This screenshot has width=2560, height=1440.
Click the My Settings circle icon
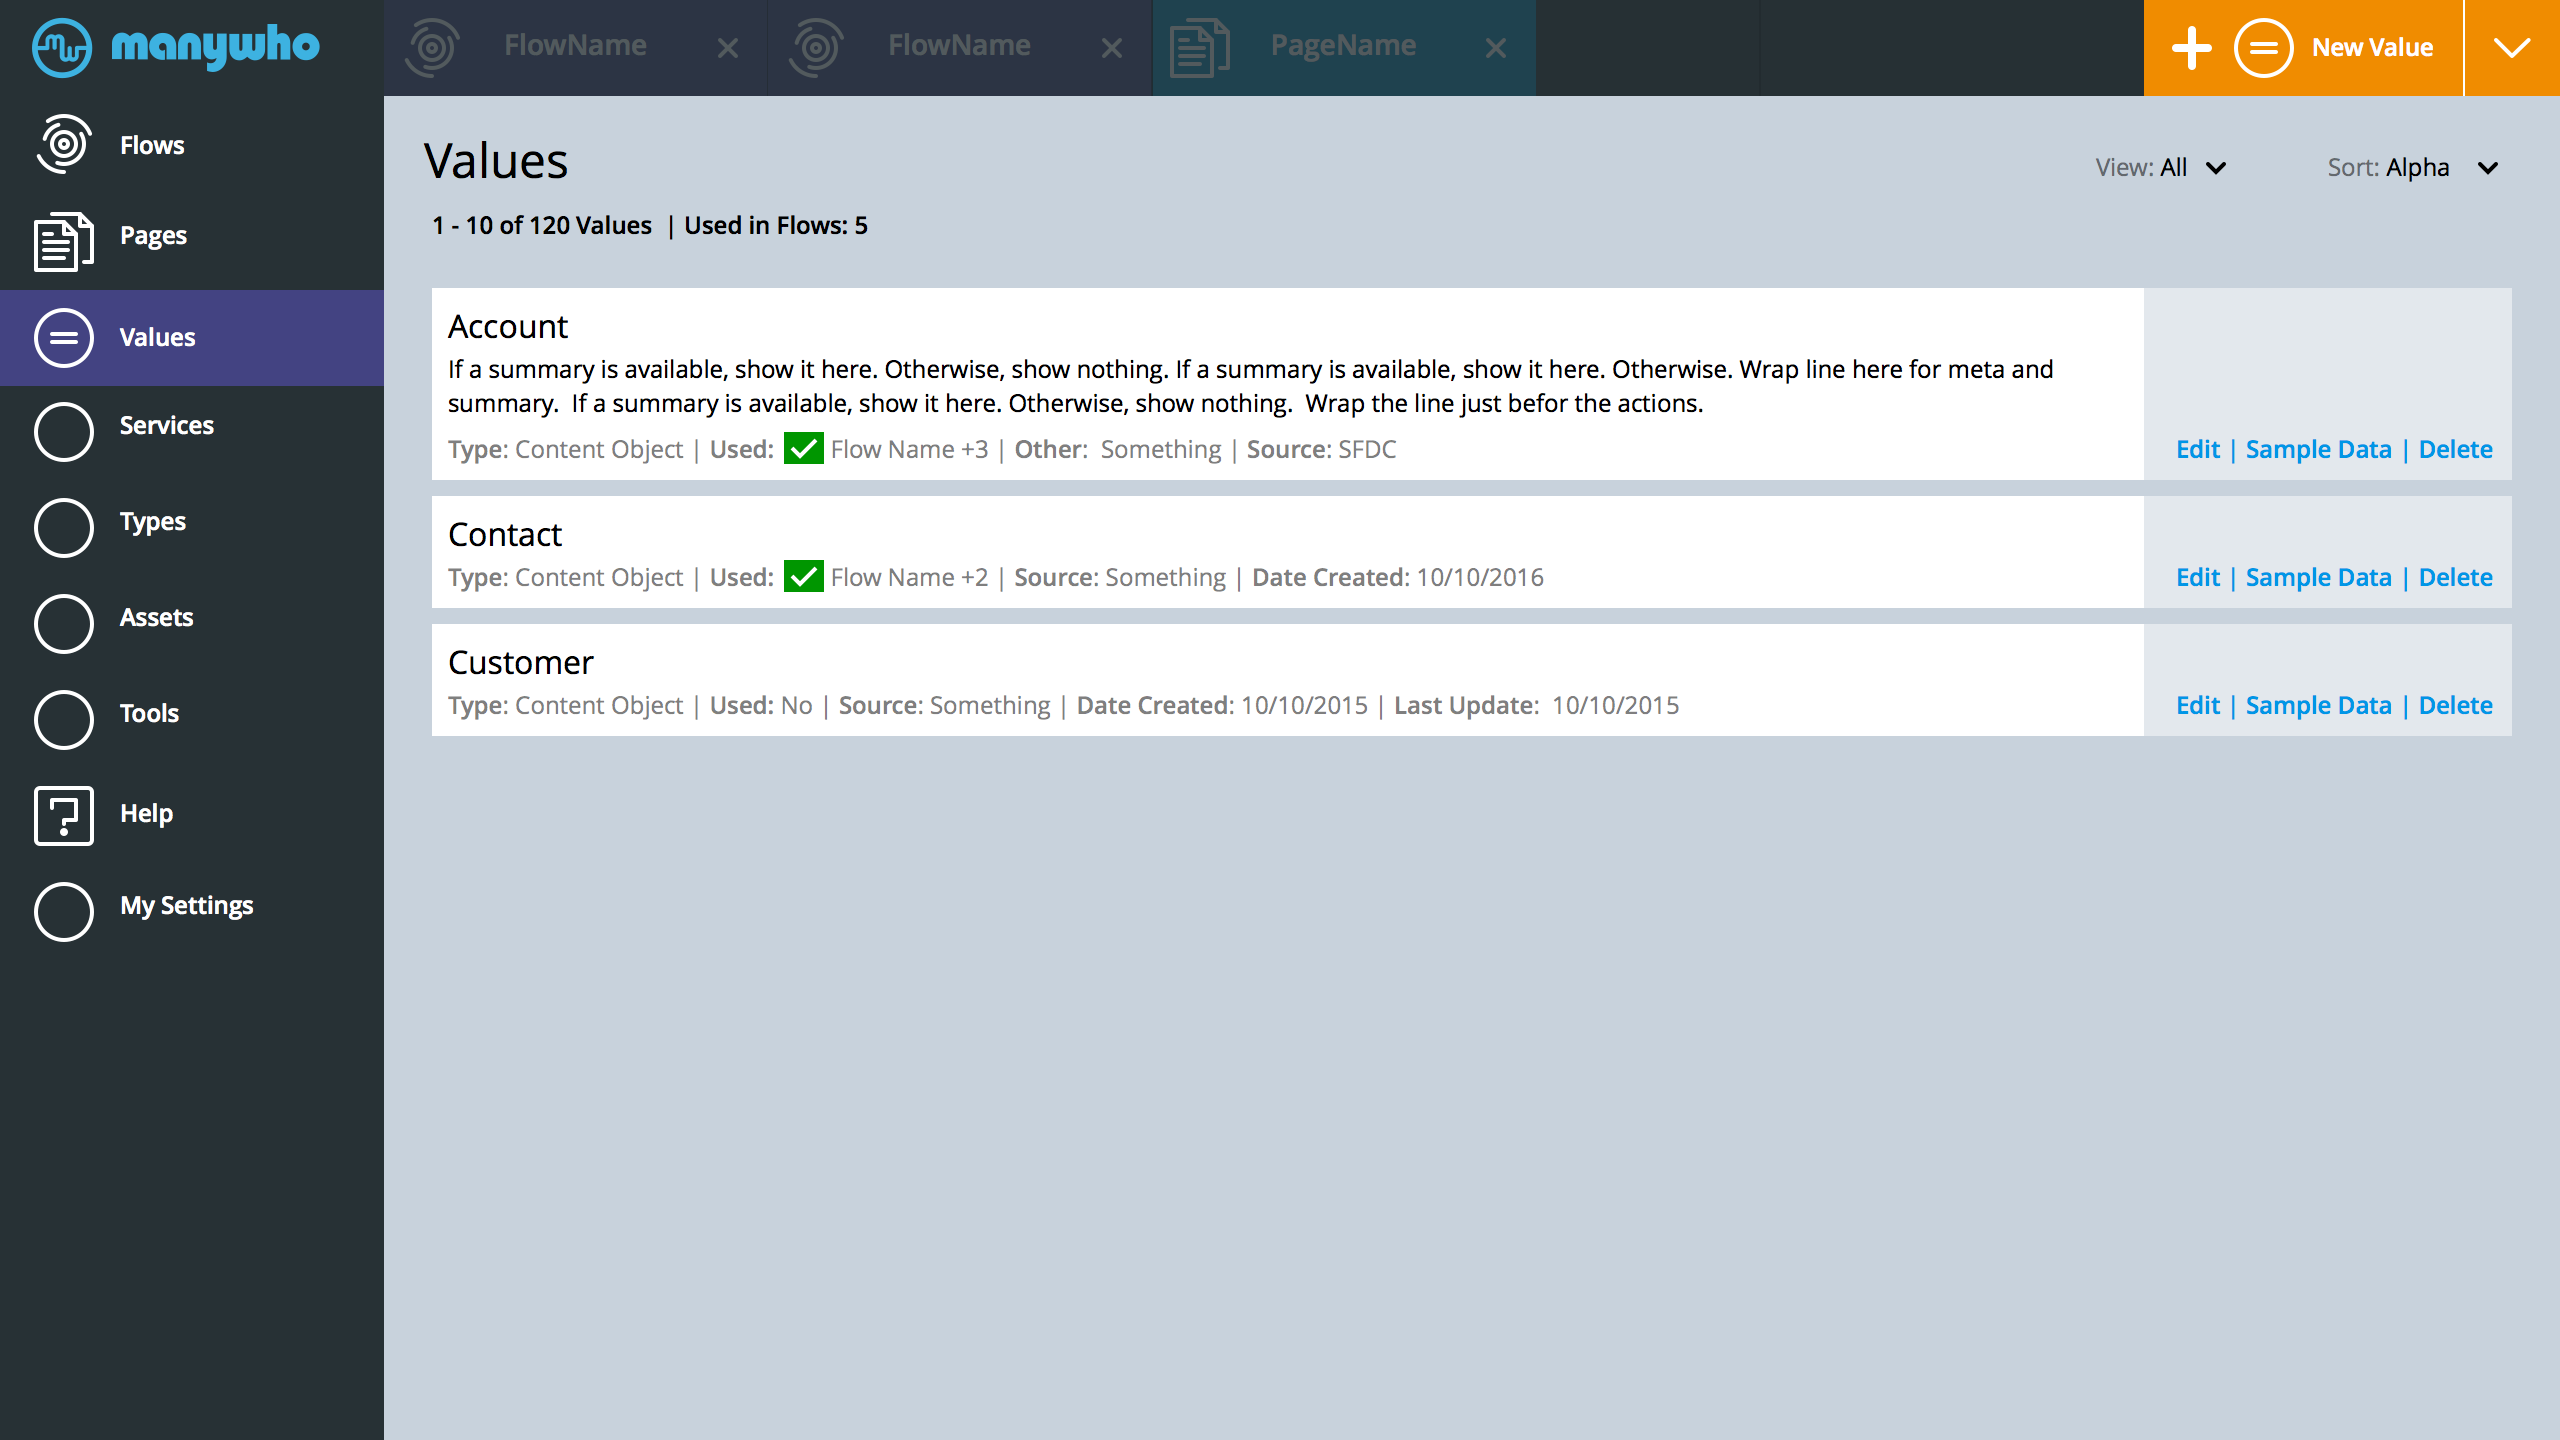(64, 912)
